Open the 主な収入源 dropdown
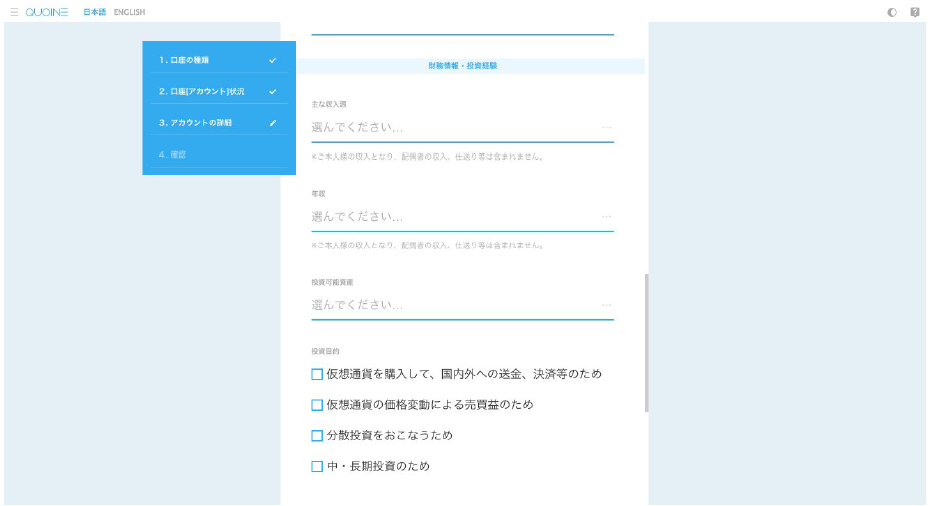Viewport: 929px width, 506px height. pos(462,127)
